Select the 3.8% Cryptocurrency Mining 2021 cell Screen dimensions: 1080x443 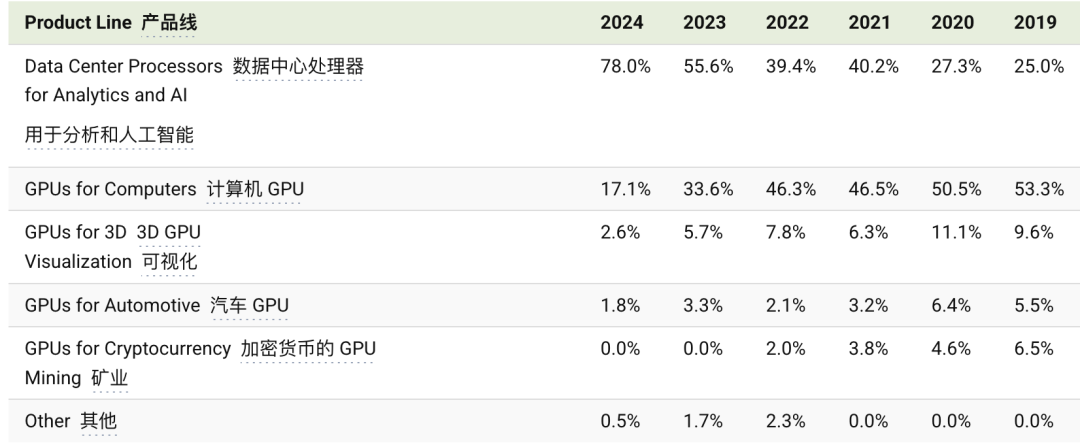868,349
